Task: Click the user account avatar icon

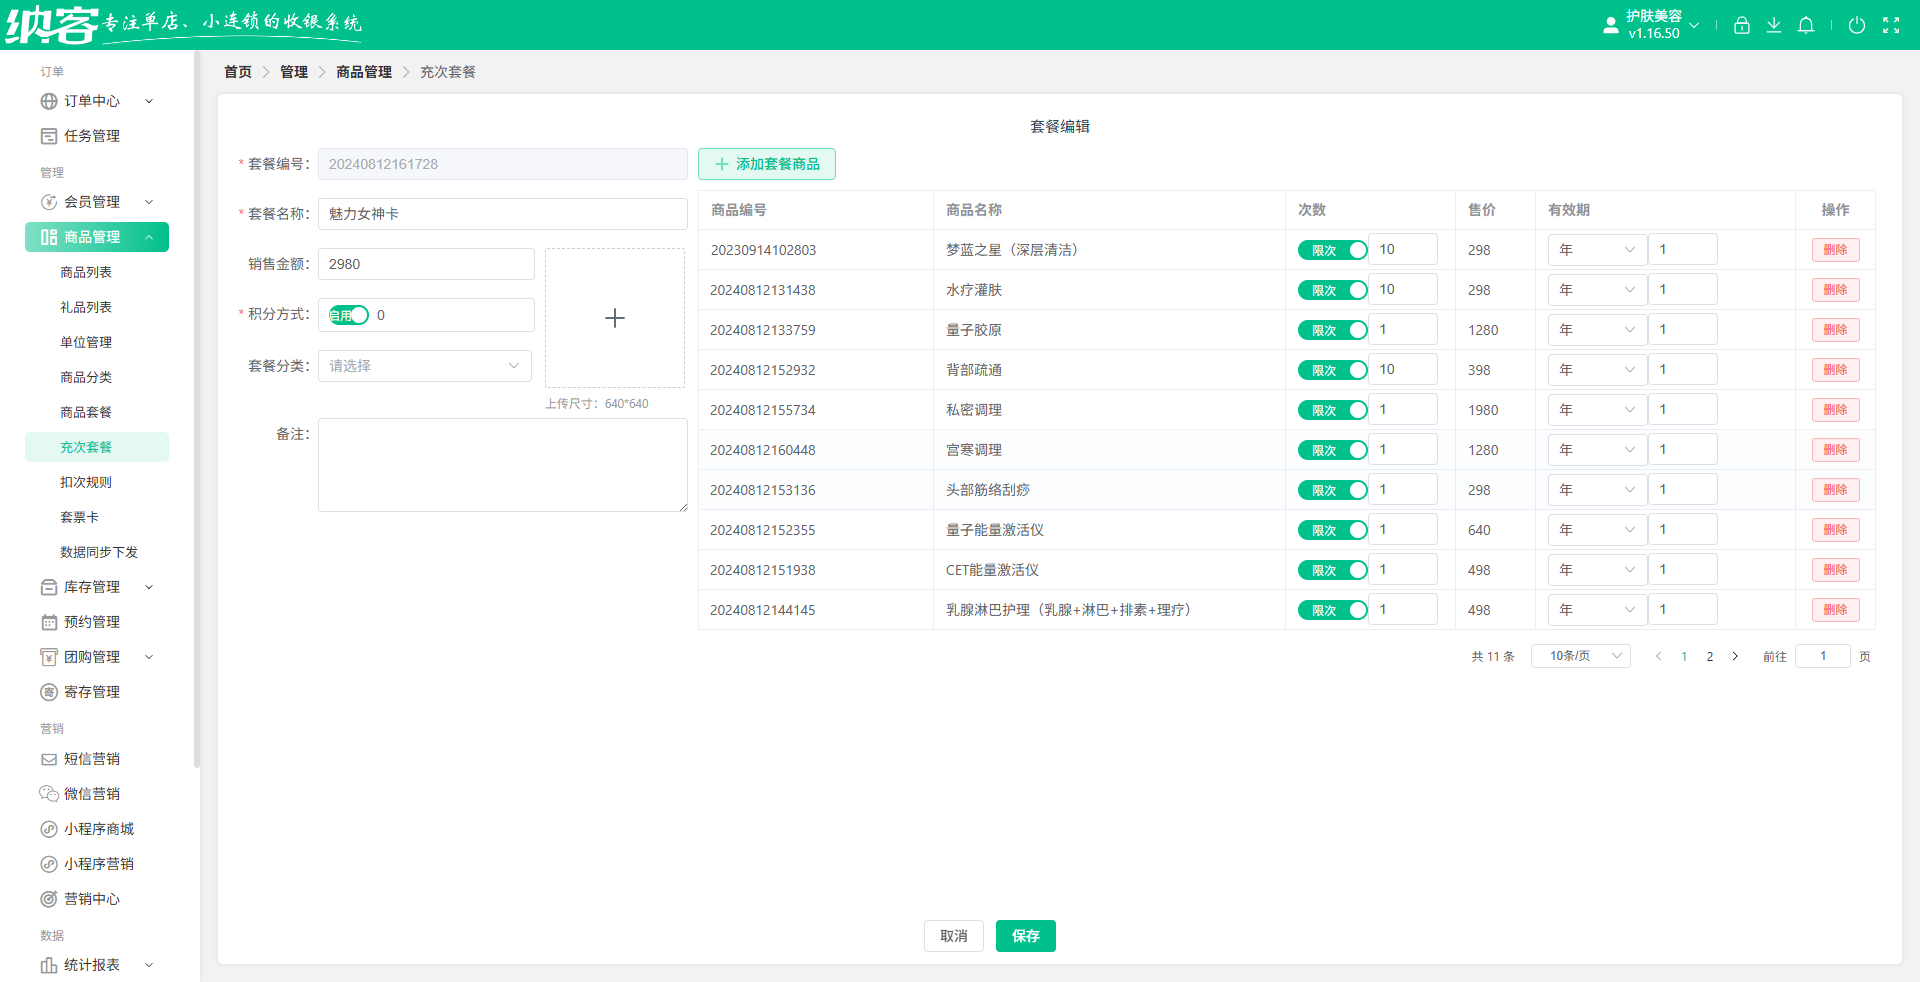Action: click(x=1610, y=25)
